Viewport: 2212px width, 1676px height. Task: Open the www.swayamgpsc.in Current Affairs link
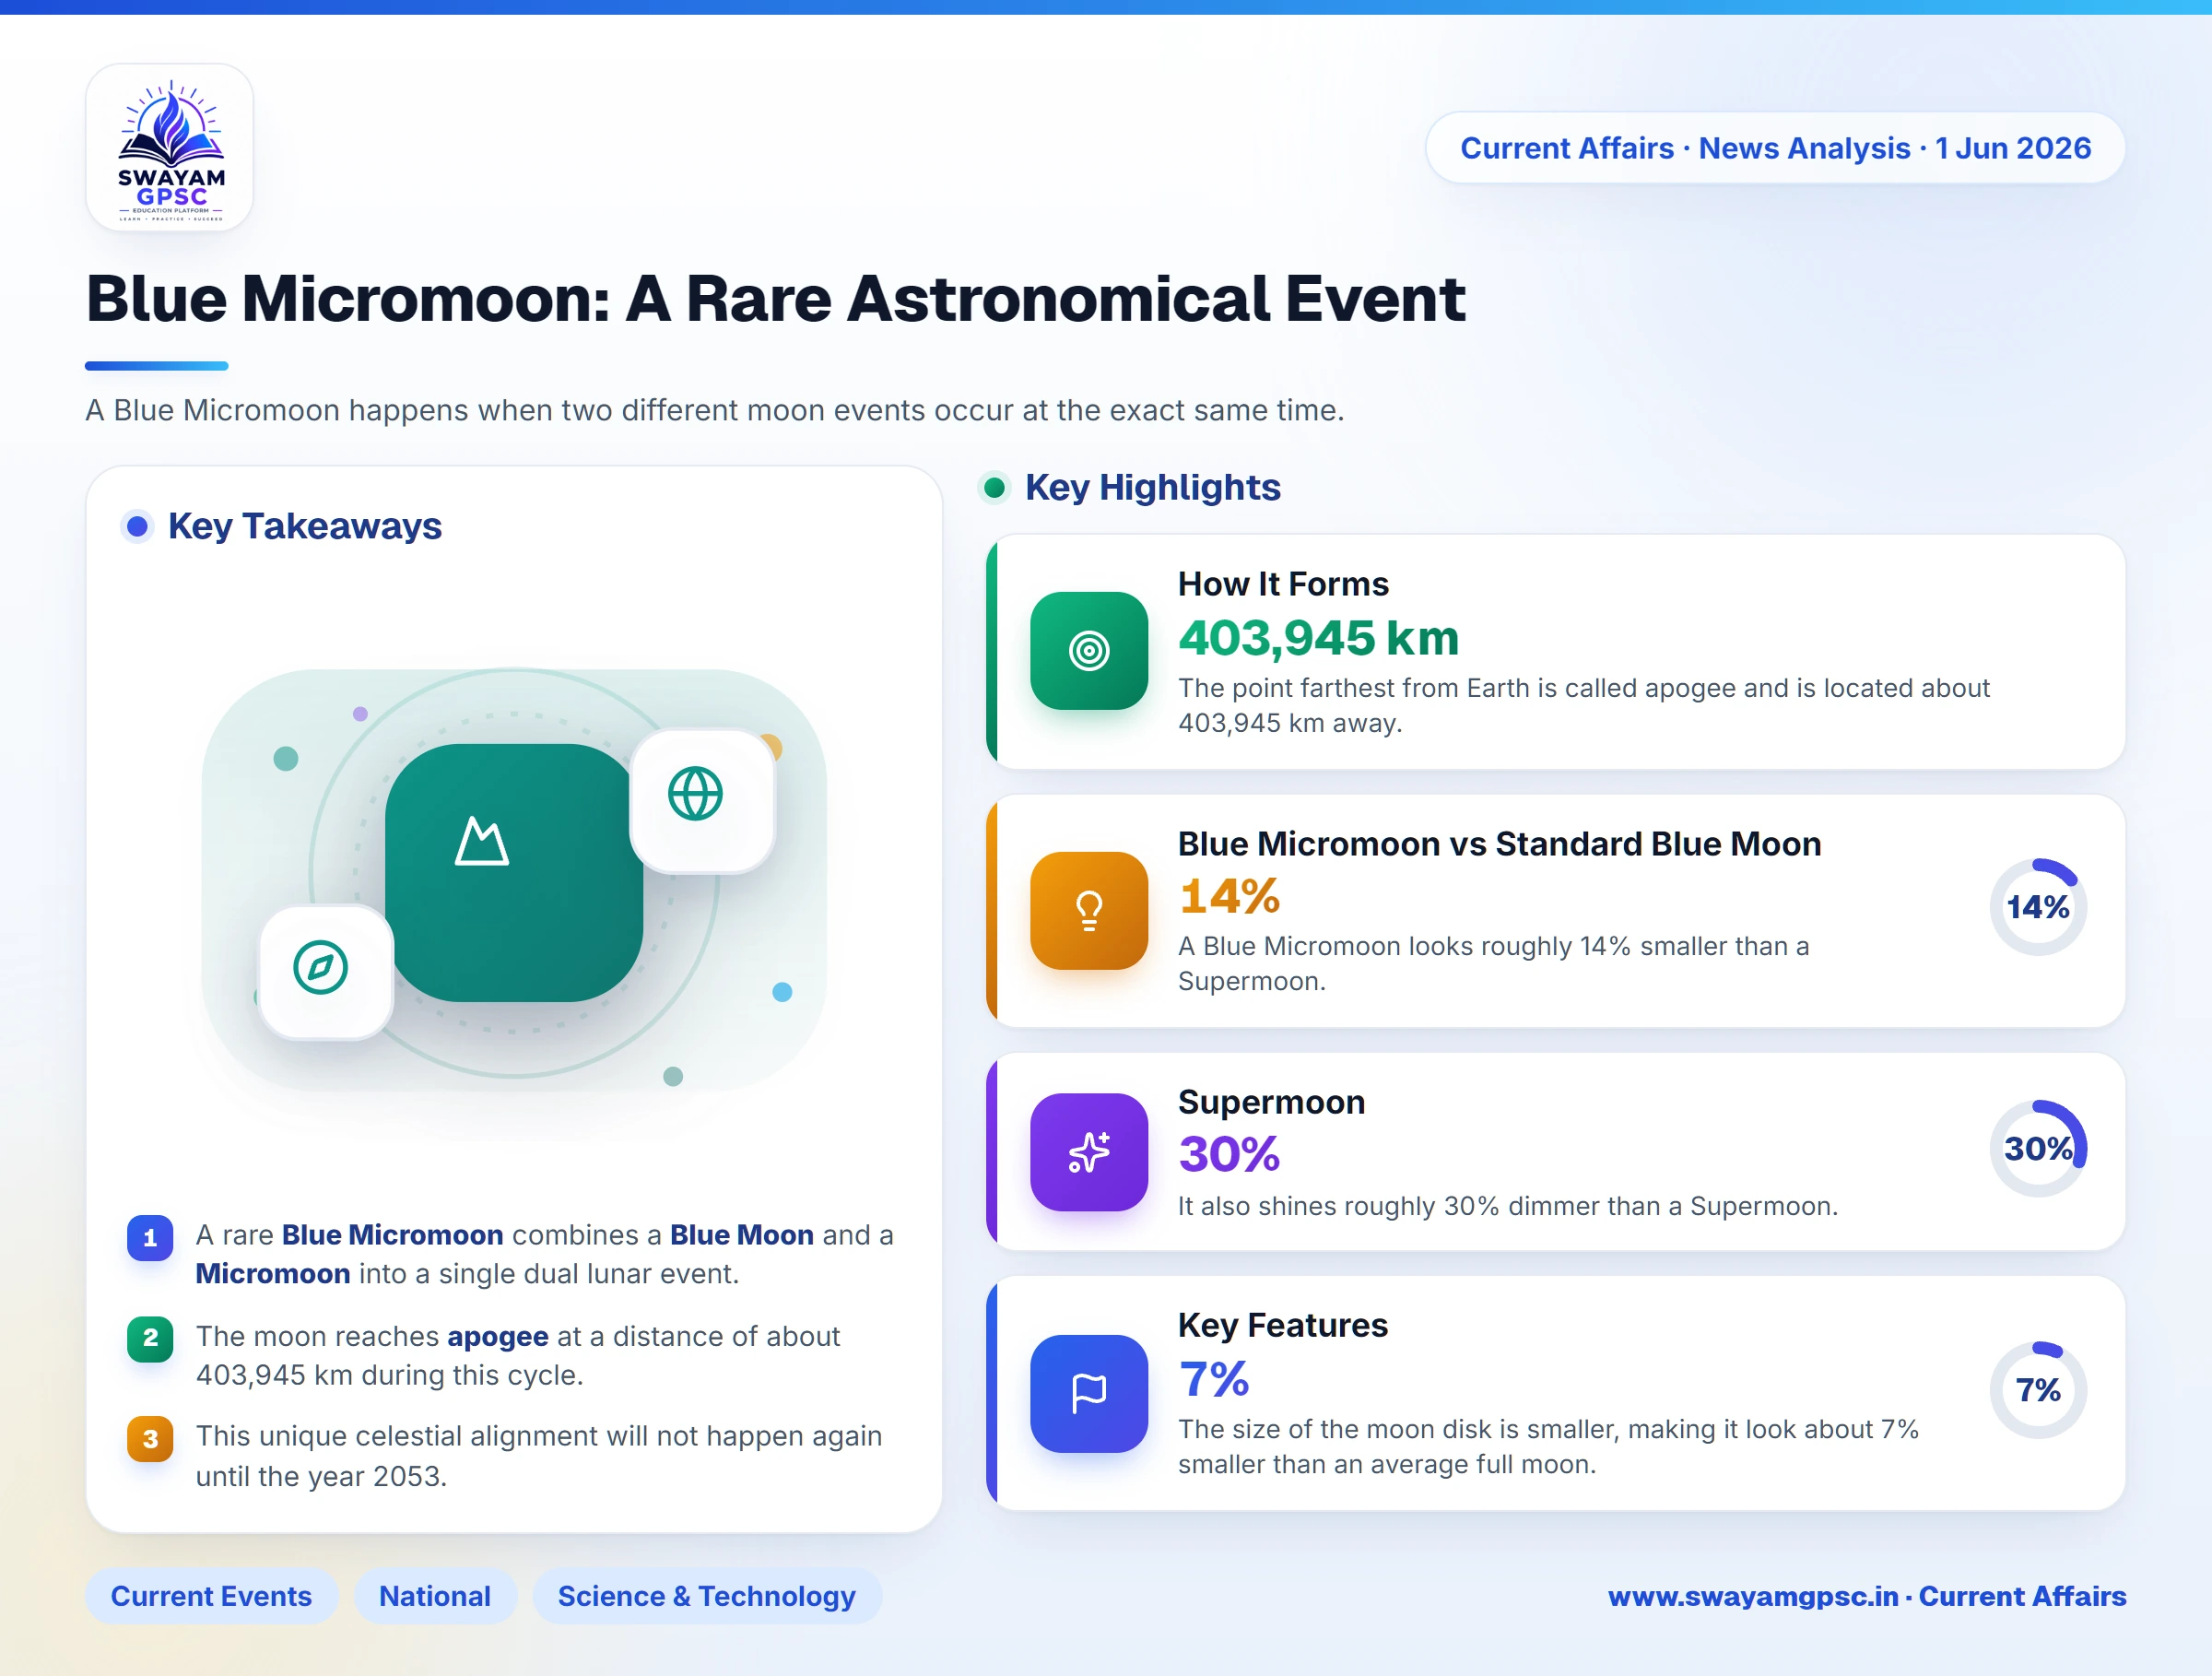[x=1867, y=1596]
